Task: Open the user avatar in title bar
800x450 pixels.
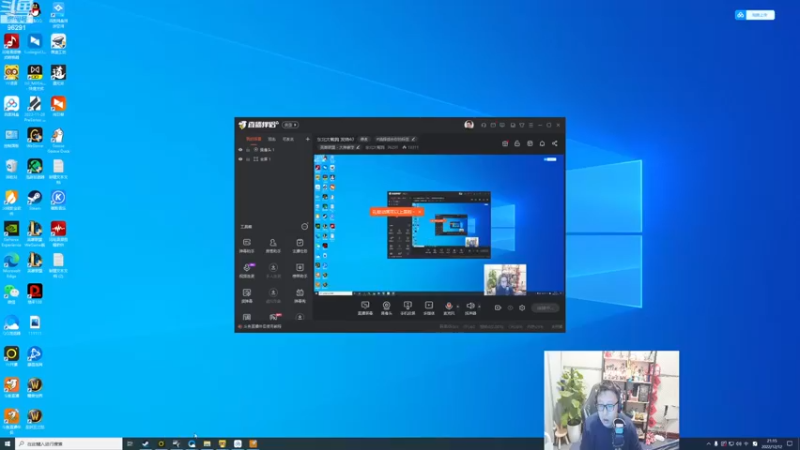Action: click(469, 124)
